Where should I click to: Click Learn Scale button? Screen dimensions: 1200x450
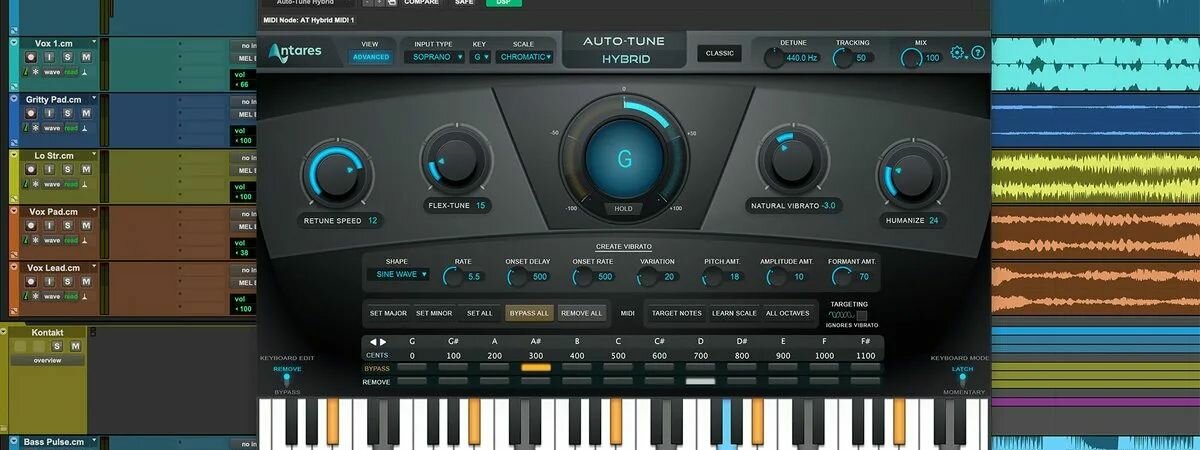point(734,313)
